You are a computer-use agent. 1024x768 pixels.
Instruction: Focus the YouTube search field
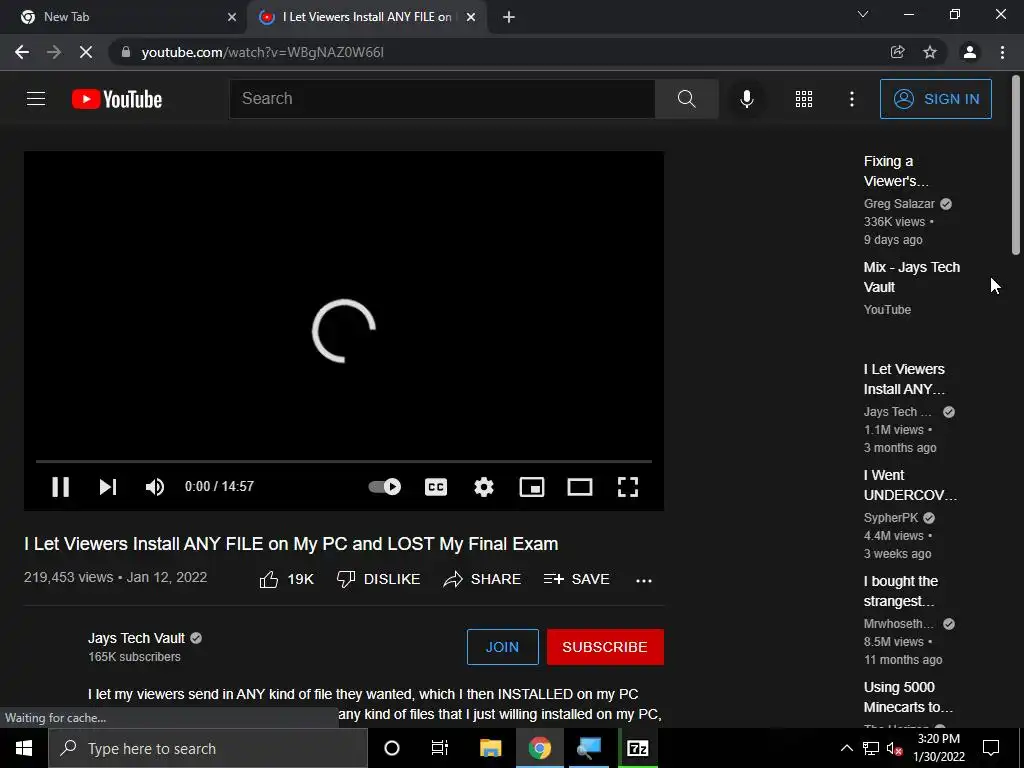coord(442,99)
